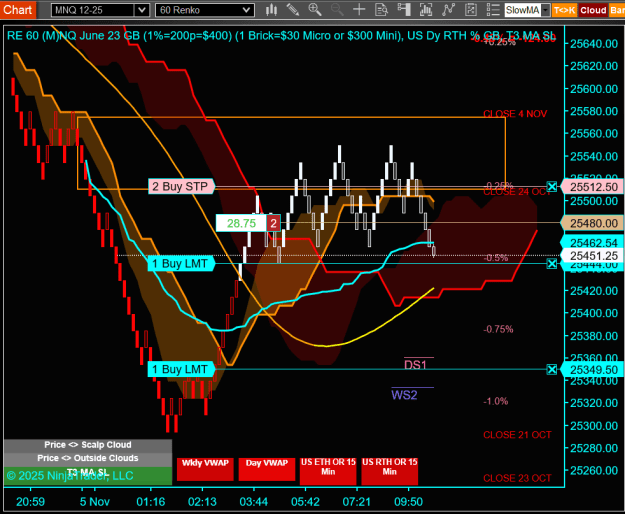Click the 25462.54 cyan indicator price label
625x514 pixels.
593,243
